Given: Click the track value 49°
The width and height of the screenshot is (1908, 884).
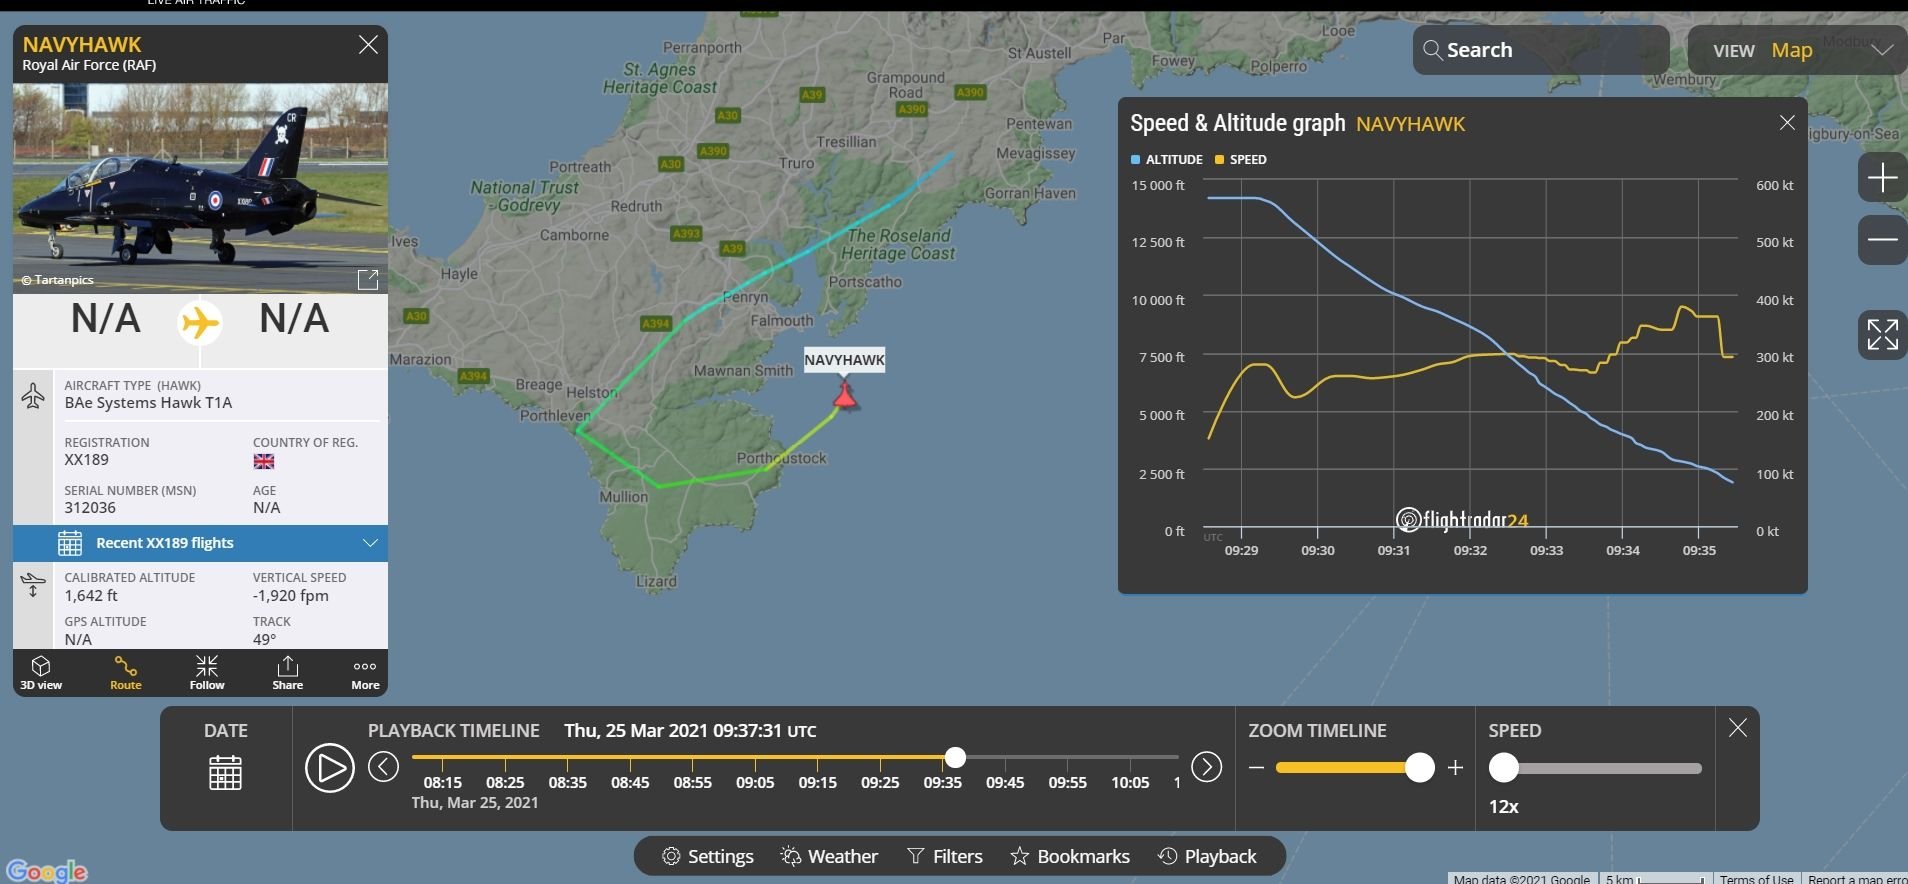Looking at the screenshot, I should point(264,639).
